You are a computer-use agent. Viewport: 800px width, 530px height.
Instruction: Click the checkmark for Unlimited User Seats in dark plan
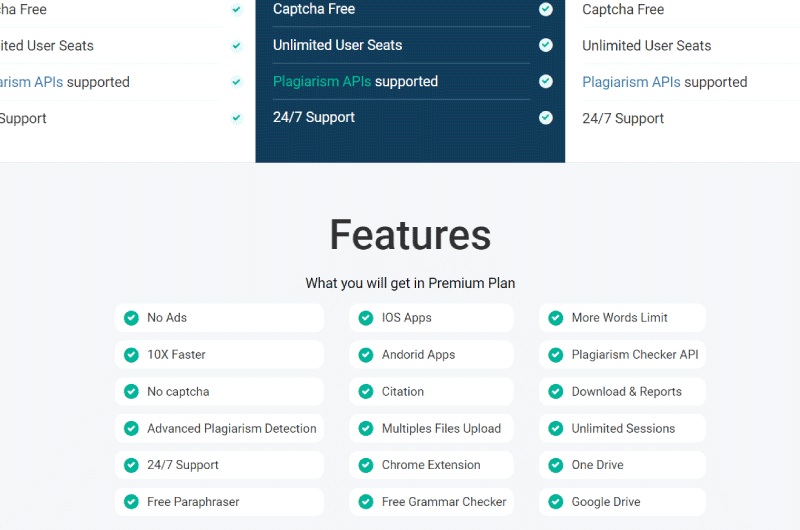(x=546, y=45)
